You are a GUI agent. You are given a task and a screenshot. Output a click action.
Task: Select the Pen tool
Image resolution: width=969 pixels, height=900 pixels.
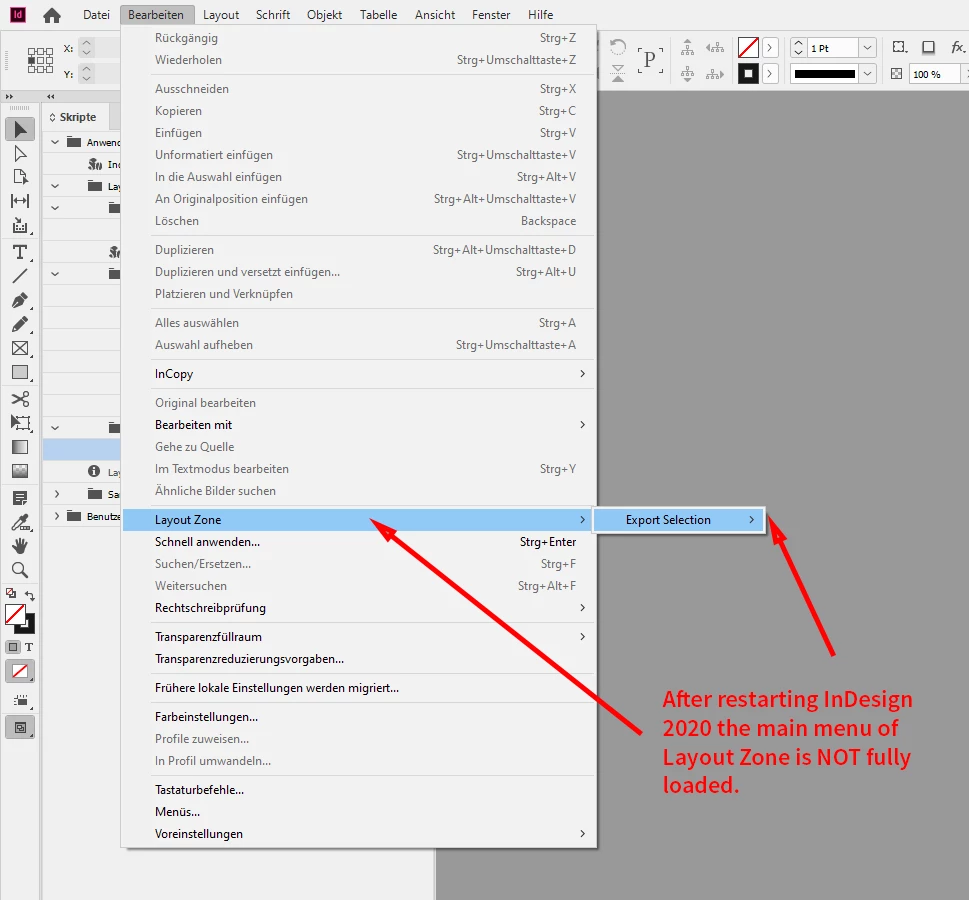click(x=20, y=300)
